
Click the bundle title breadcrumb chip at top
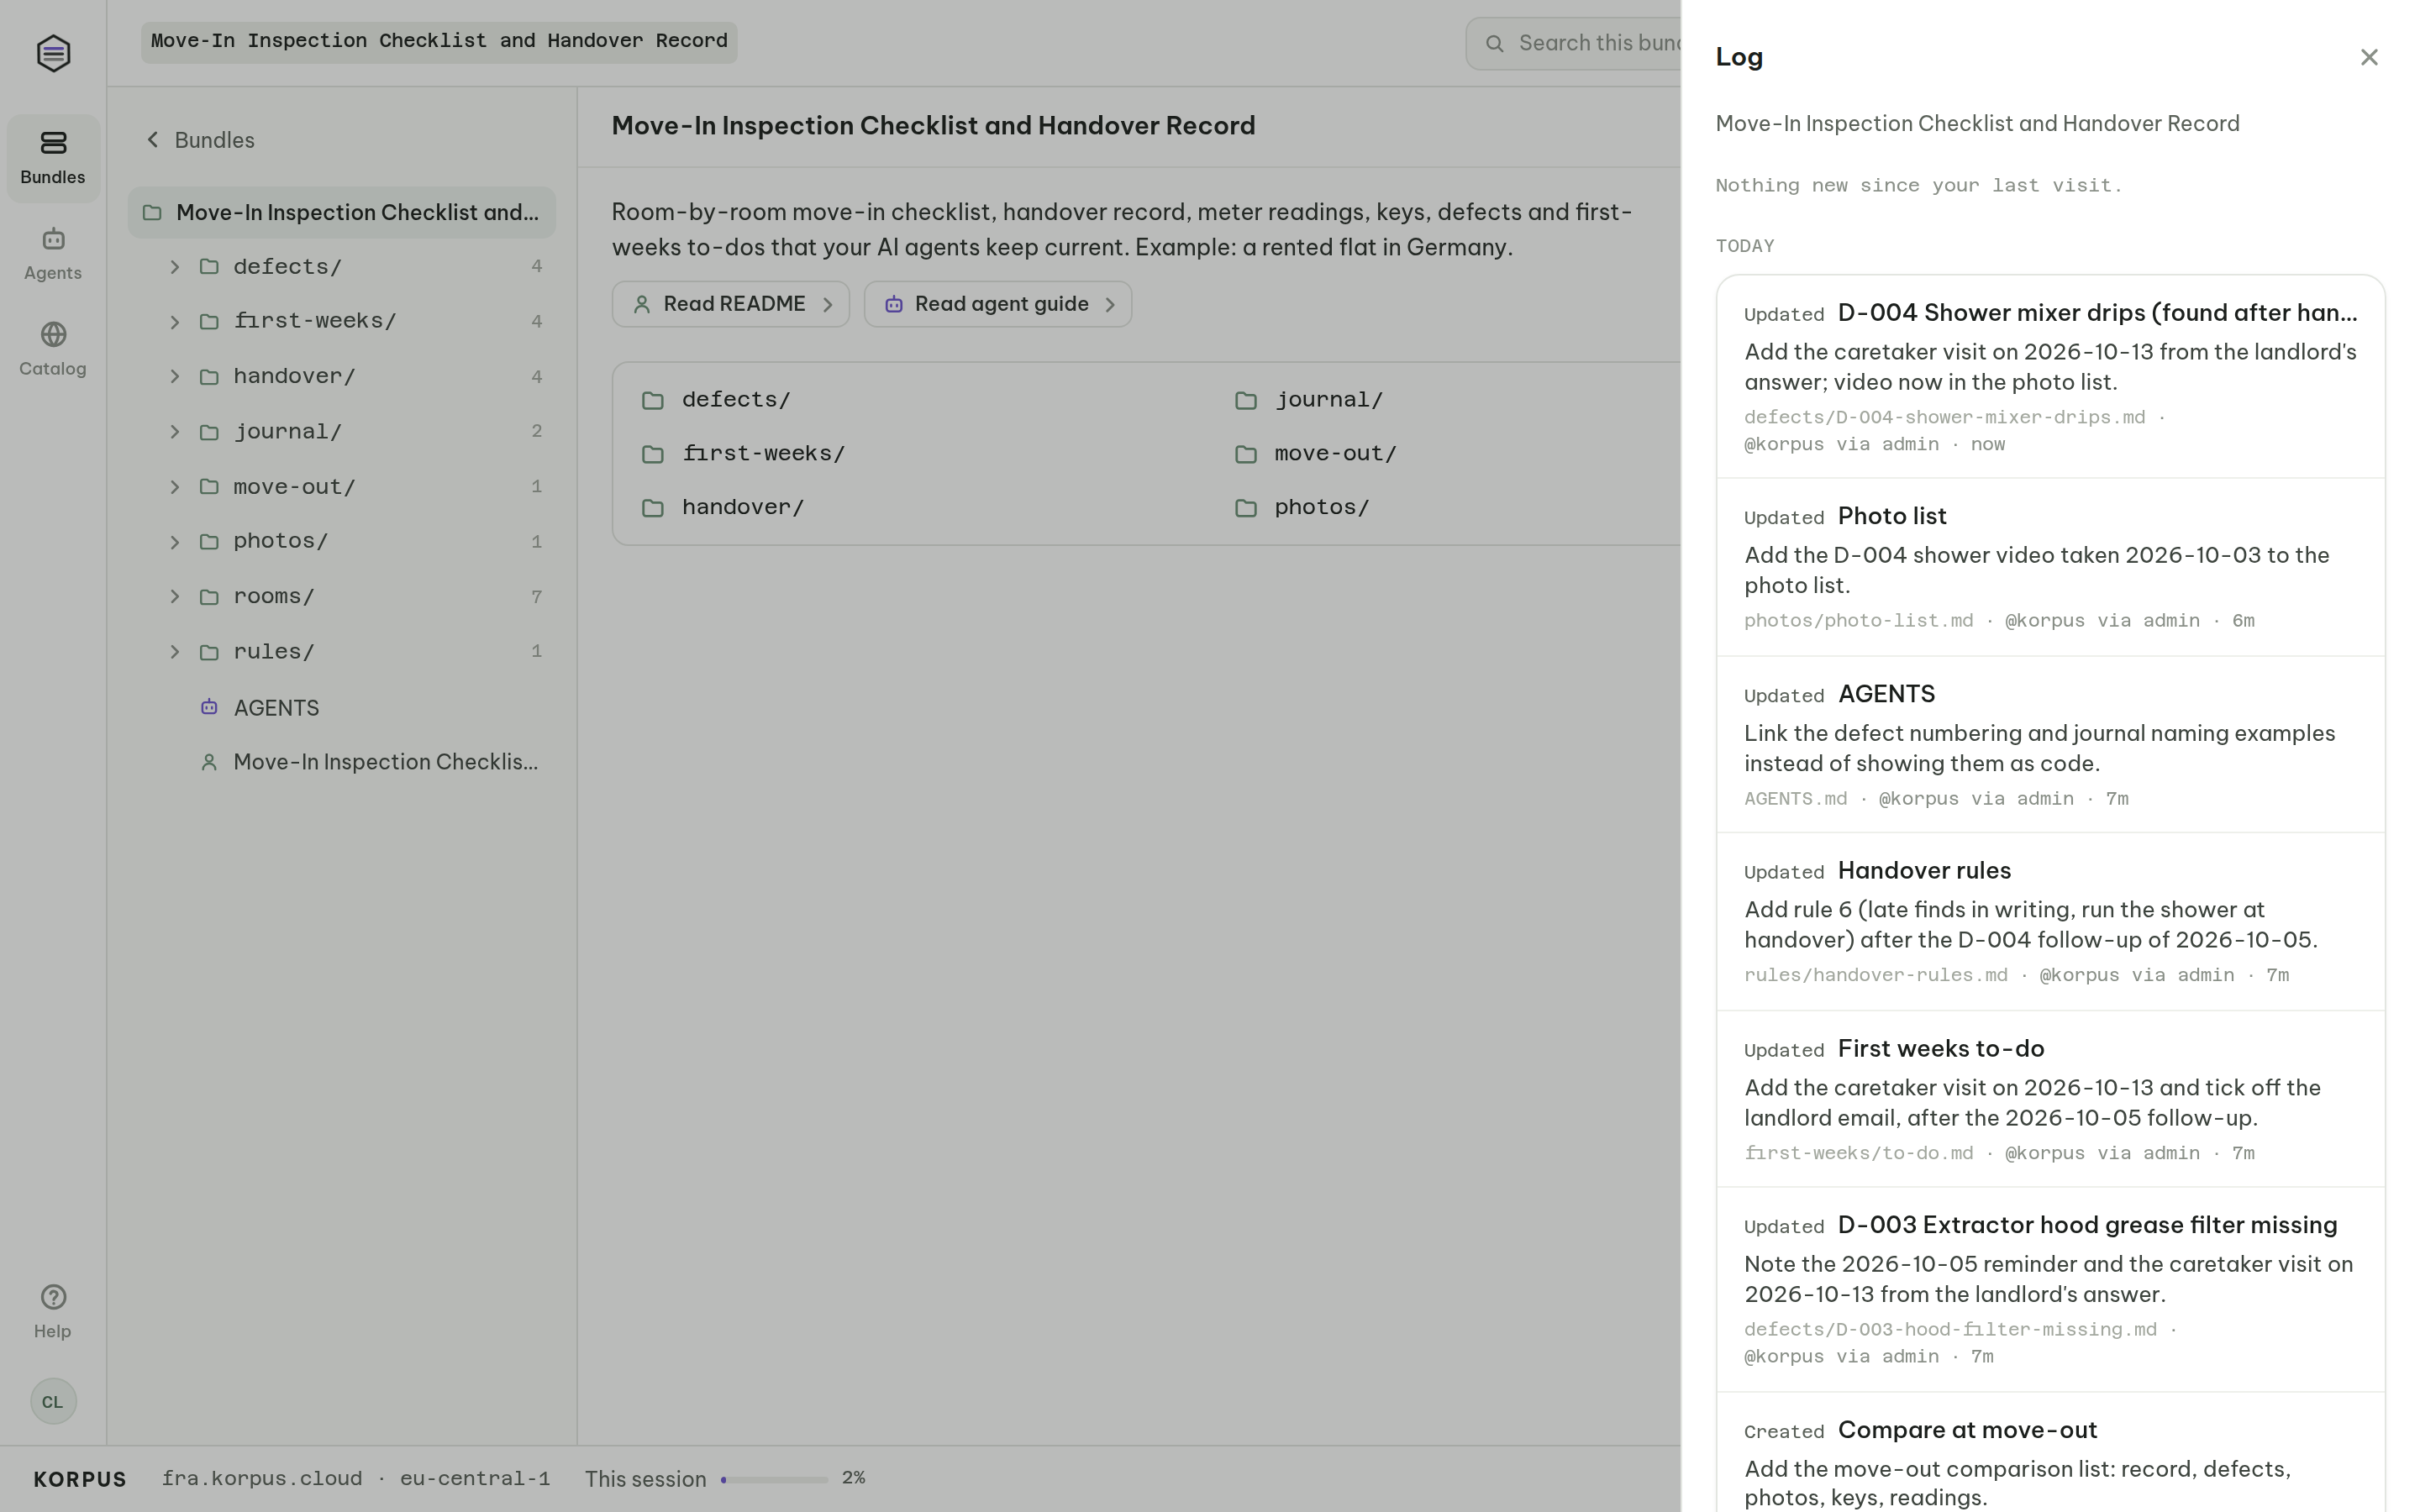coord(439,42)
